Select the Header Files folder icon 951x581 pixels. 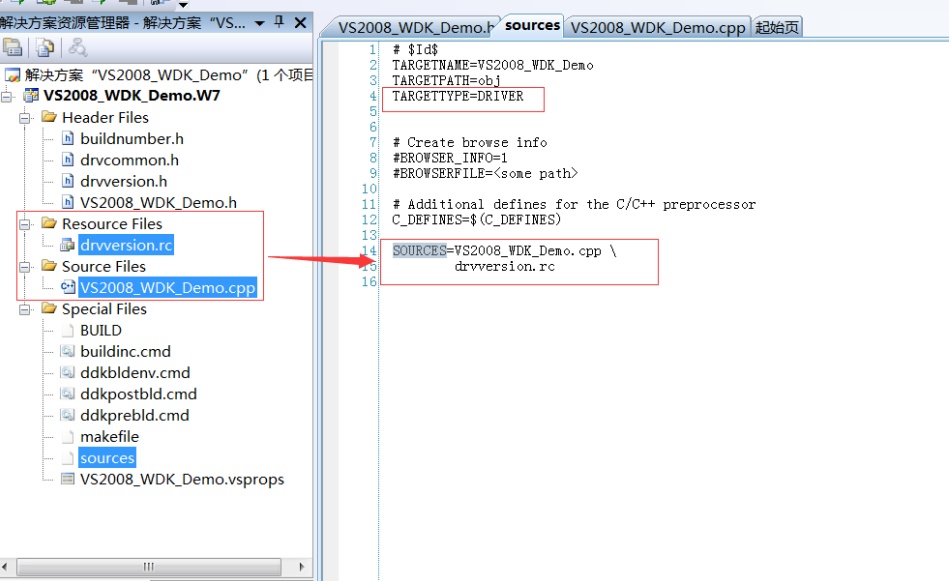click(x=49, y=116)
